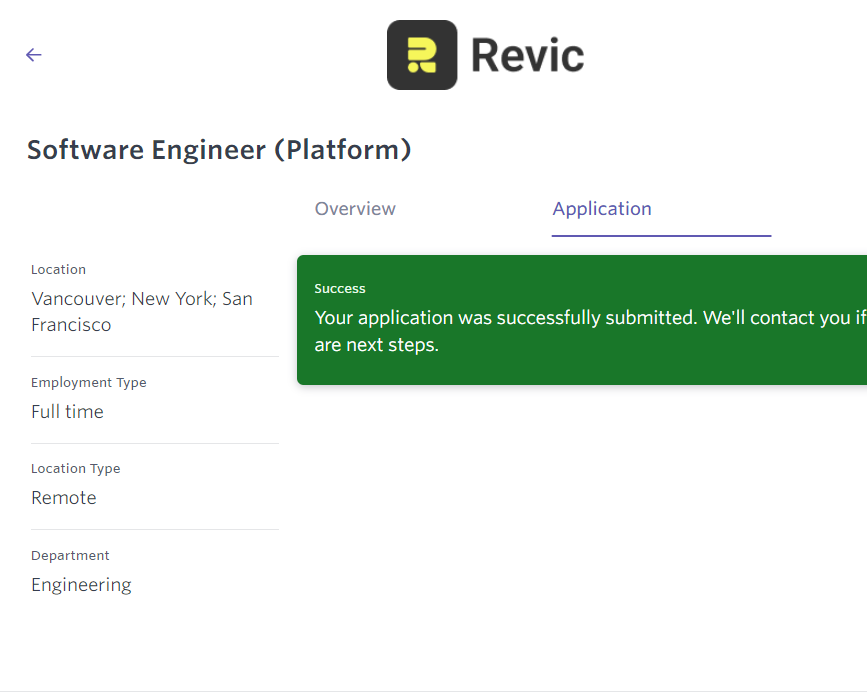Click the back arrow icon

(x=34, y=55)
